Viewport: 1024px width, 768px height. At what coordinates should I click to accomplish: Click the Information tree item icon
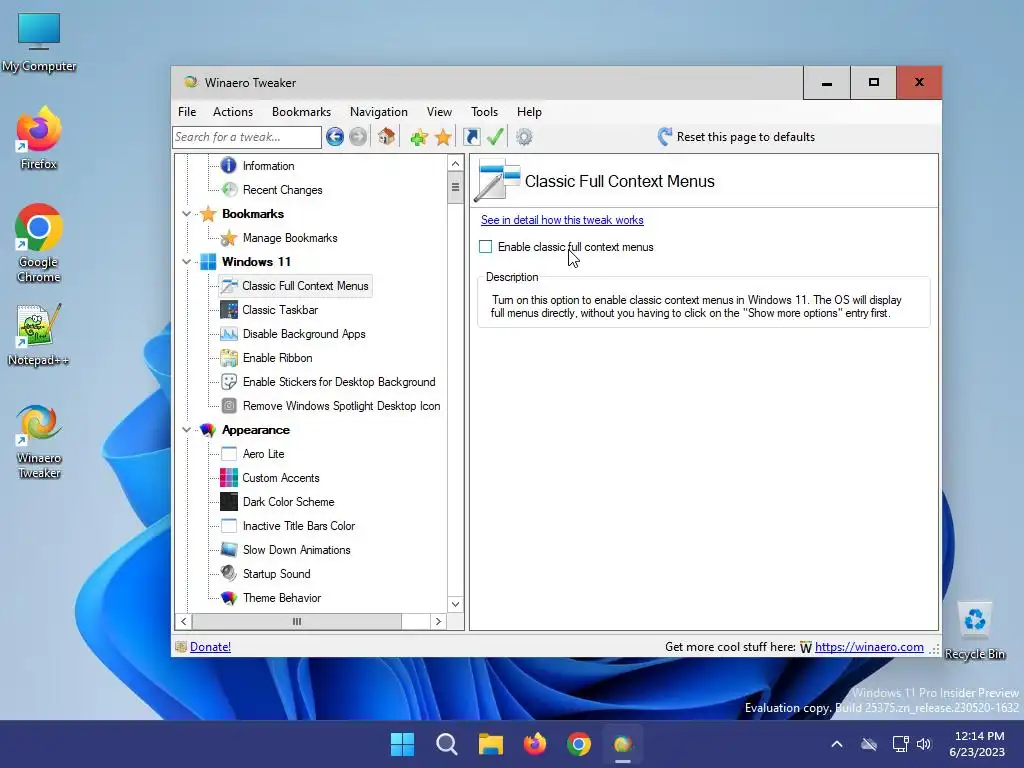(x=229, y=165)
